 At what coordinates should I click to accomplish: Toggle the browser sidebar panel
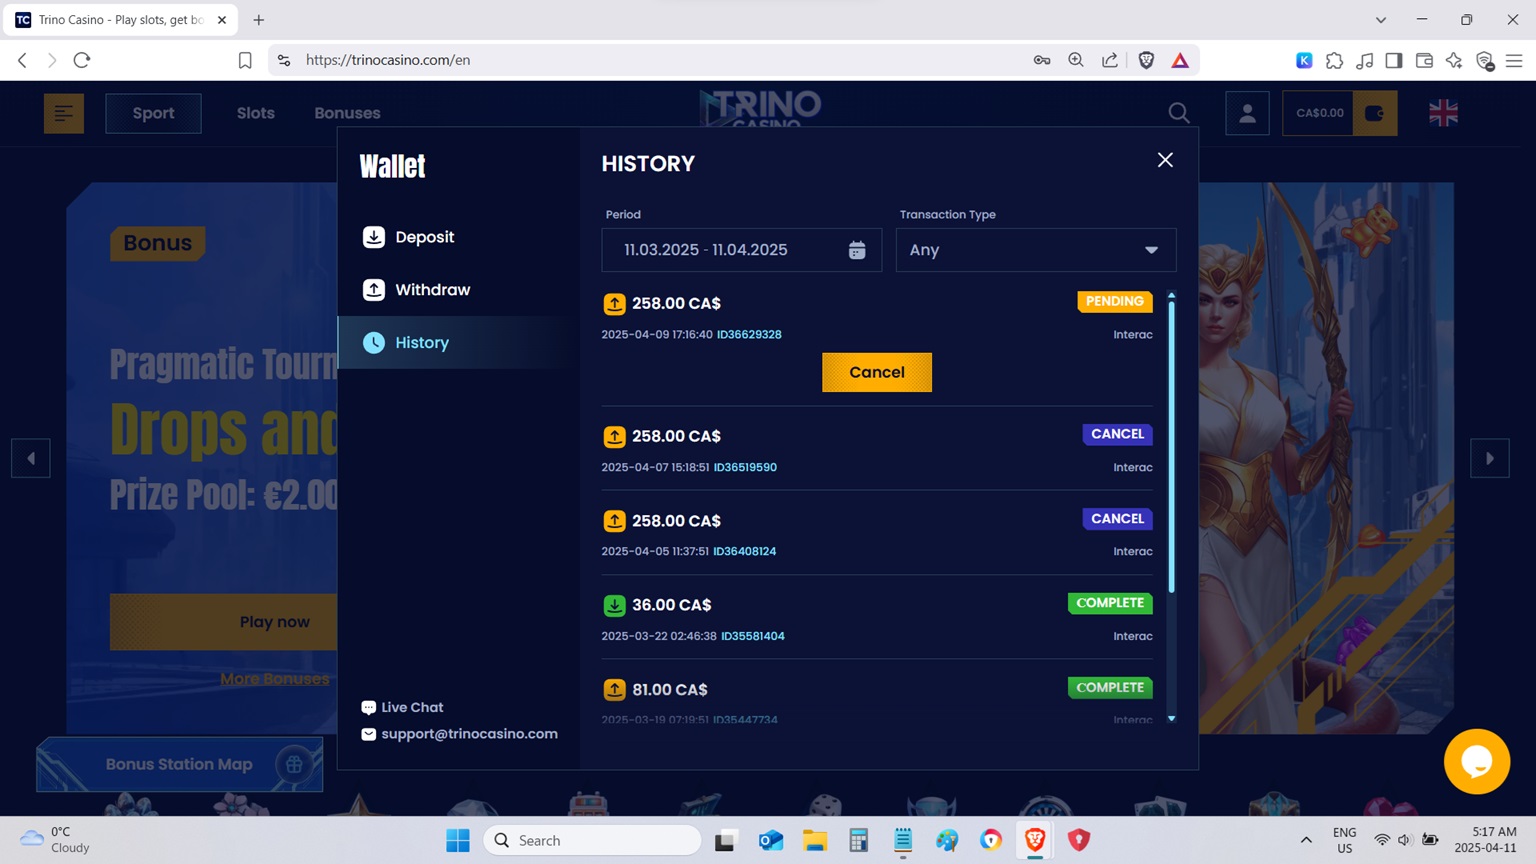click(x=1394, y=60)
